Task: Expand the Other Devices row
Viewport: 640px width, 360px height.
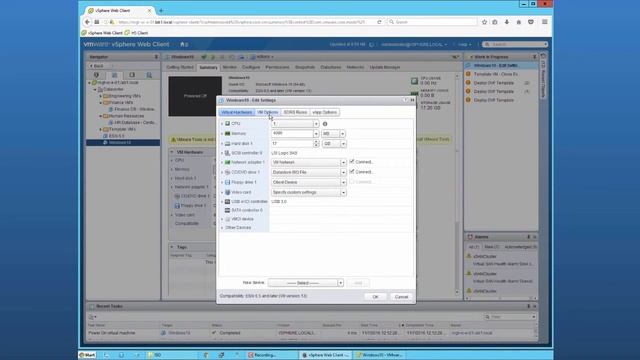Action: tap(222, 228)
